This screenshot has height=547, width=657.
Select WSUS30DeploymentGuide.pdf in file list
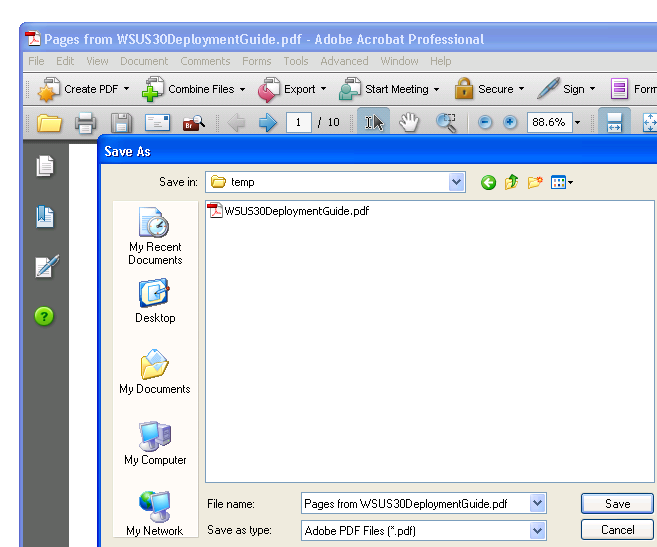[289, 211]
